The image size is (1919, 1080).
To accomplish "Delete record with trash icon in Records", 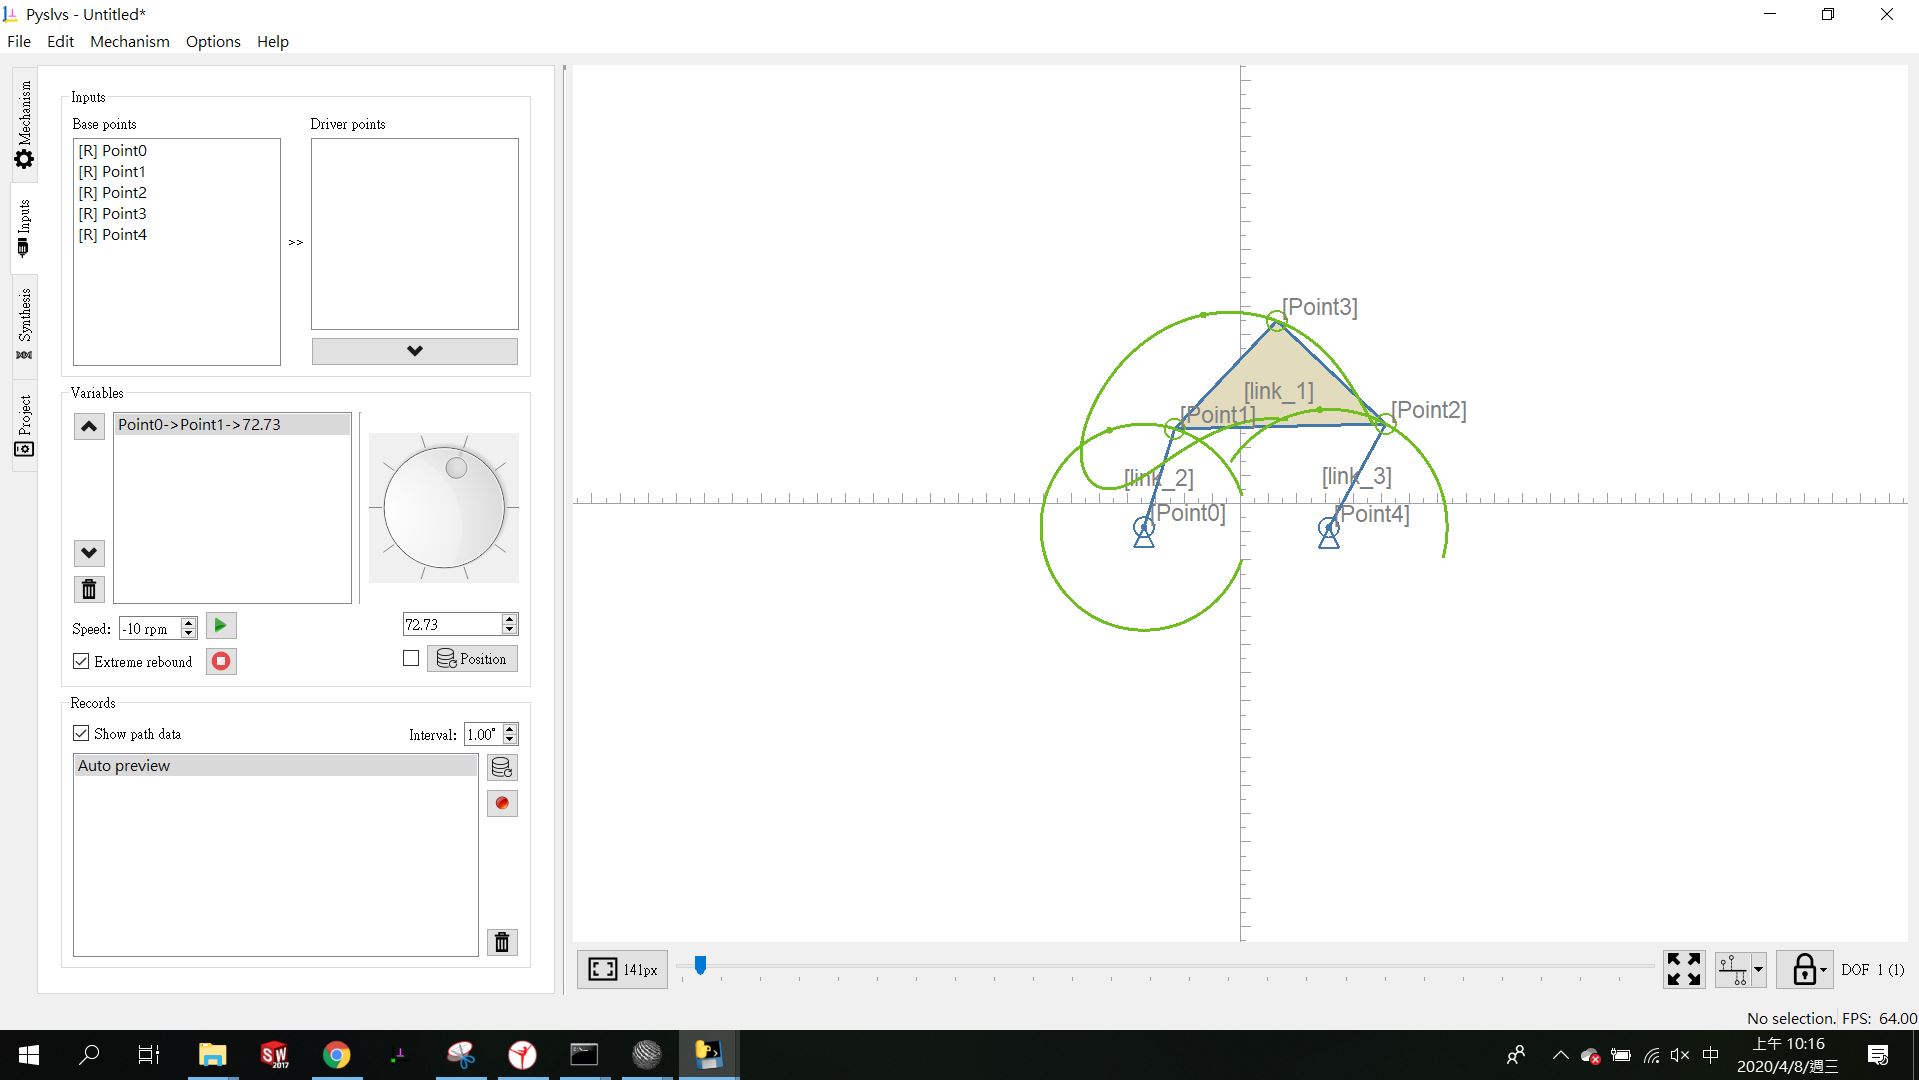I will pyautogui.click(x=502, y=942).
